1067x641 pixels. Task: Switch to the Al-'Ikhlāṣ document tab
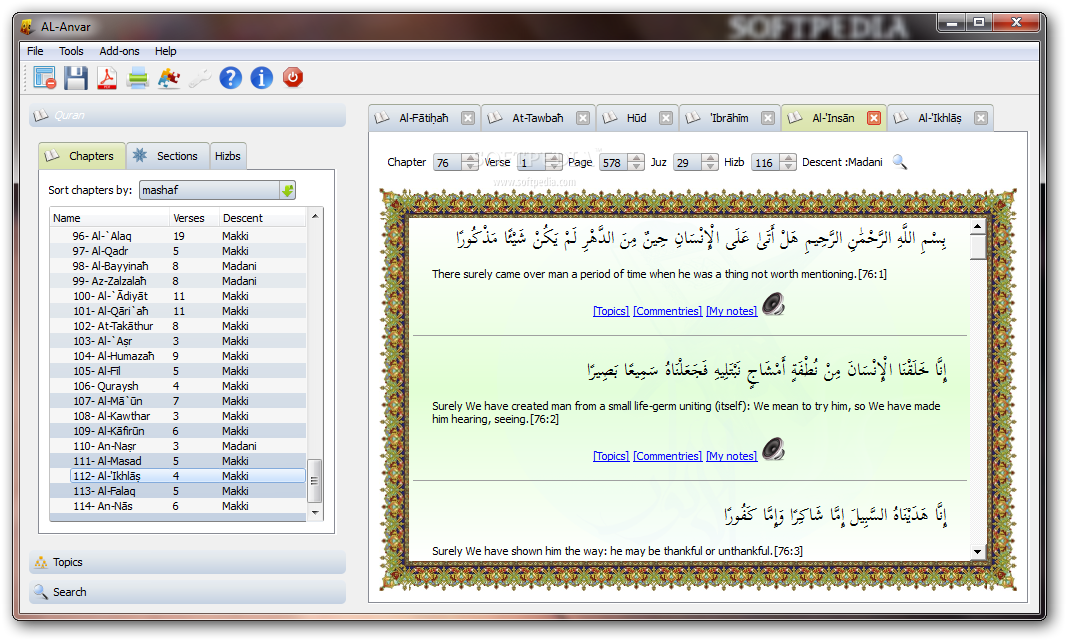point(939,118)
